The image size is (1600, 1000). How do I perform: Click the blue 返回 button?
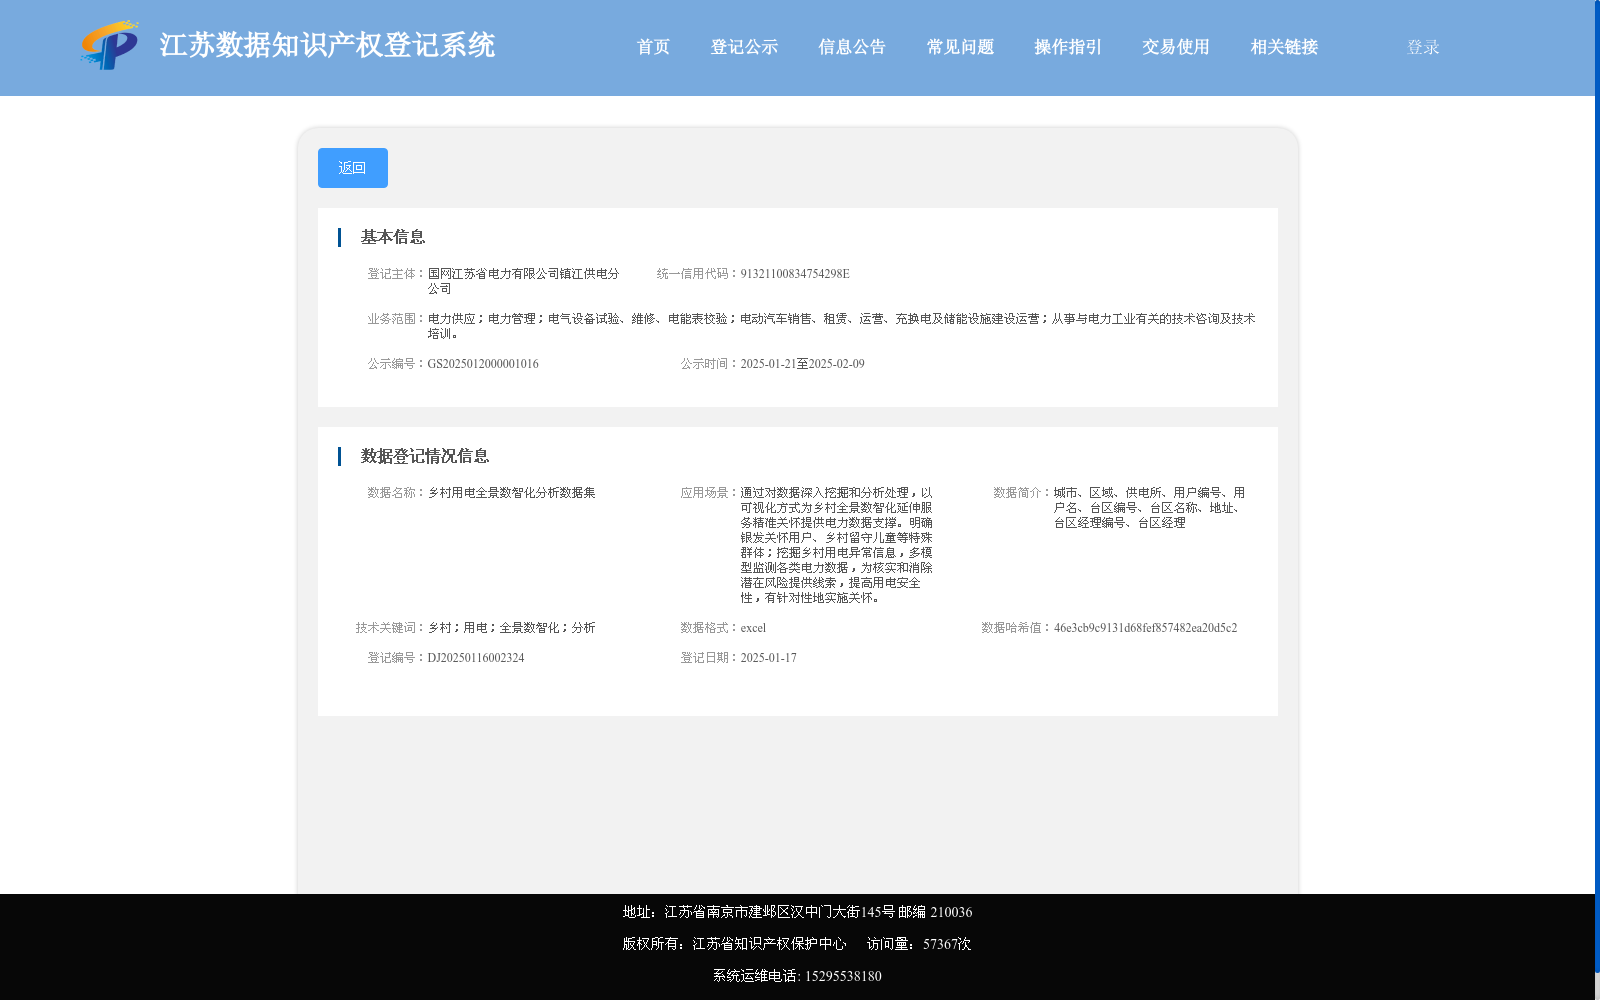click(353, 168)
